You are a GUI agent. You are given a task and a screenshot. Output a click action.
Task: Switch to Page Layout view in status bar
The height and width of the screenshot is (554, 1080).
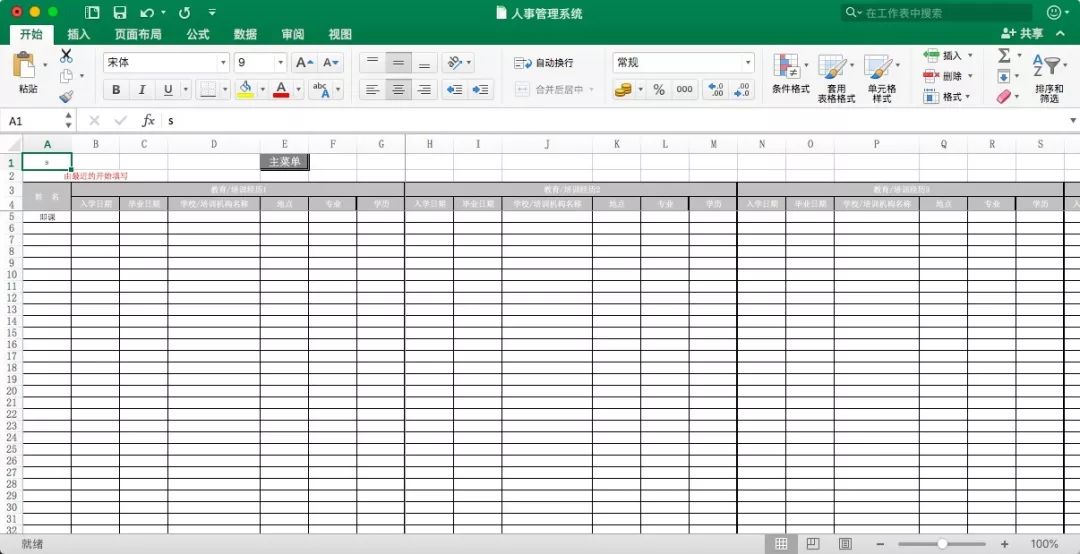(813, 544)
